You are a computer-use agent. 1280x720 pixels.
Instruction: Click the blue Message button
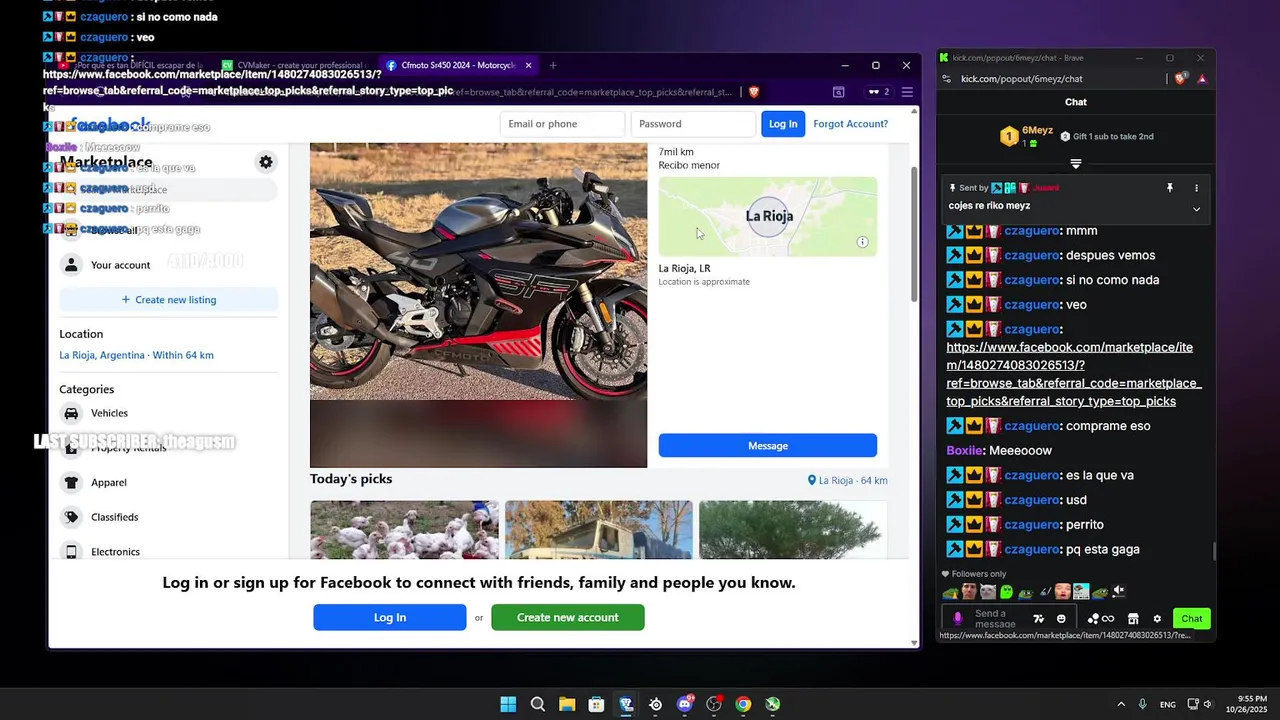[768, 445]
